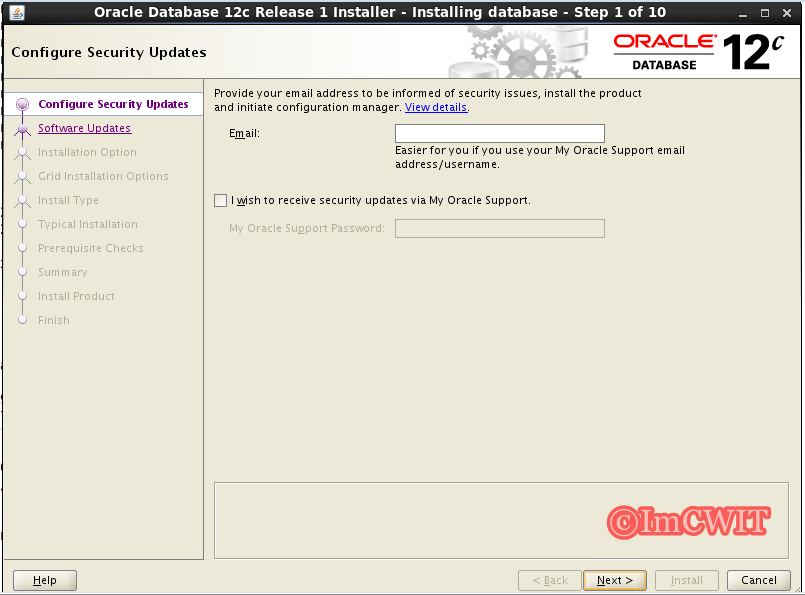
Task: Click the Install Product step
Action: (x=76, y=296)
